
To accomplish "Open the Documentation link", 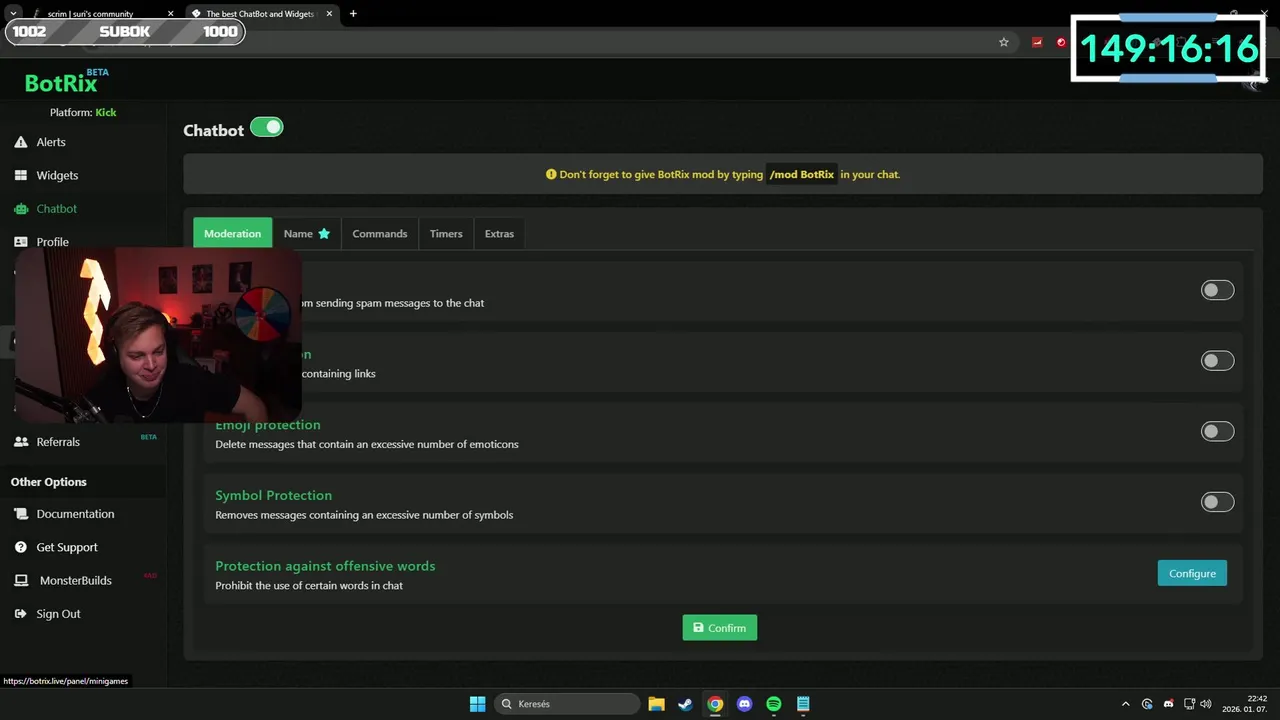I will (x=76, y=514).
